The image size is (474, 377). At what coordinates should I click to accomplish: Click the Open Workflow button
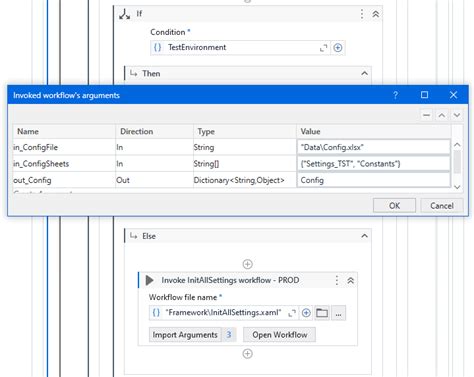(x=280, y=335)
